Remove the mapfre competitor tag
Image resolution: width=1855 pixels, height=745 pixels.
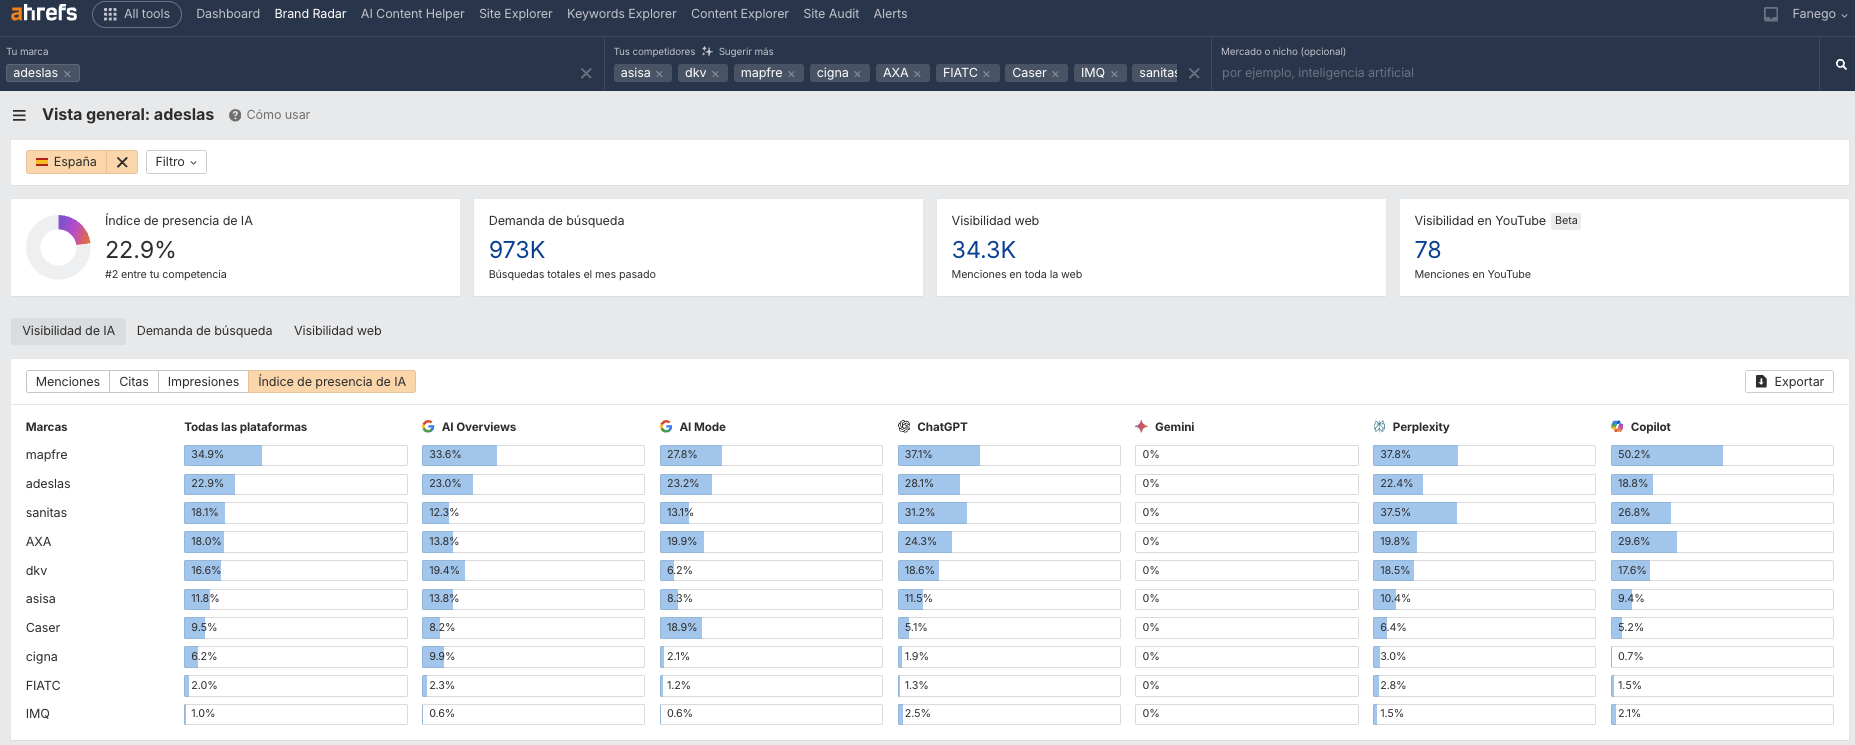[791, 74]
